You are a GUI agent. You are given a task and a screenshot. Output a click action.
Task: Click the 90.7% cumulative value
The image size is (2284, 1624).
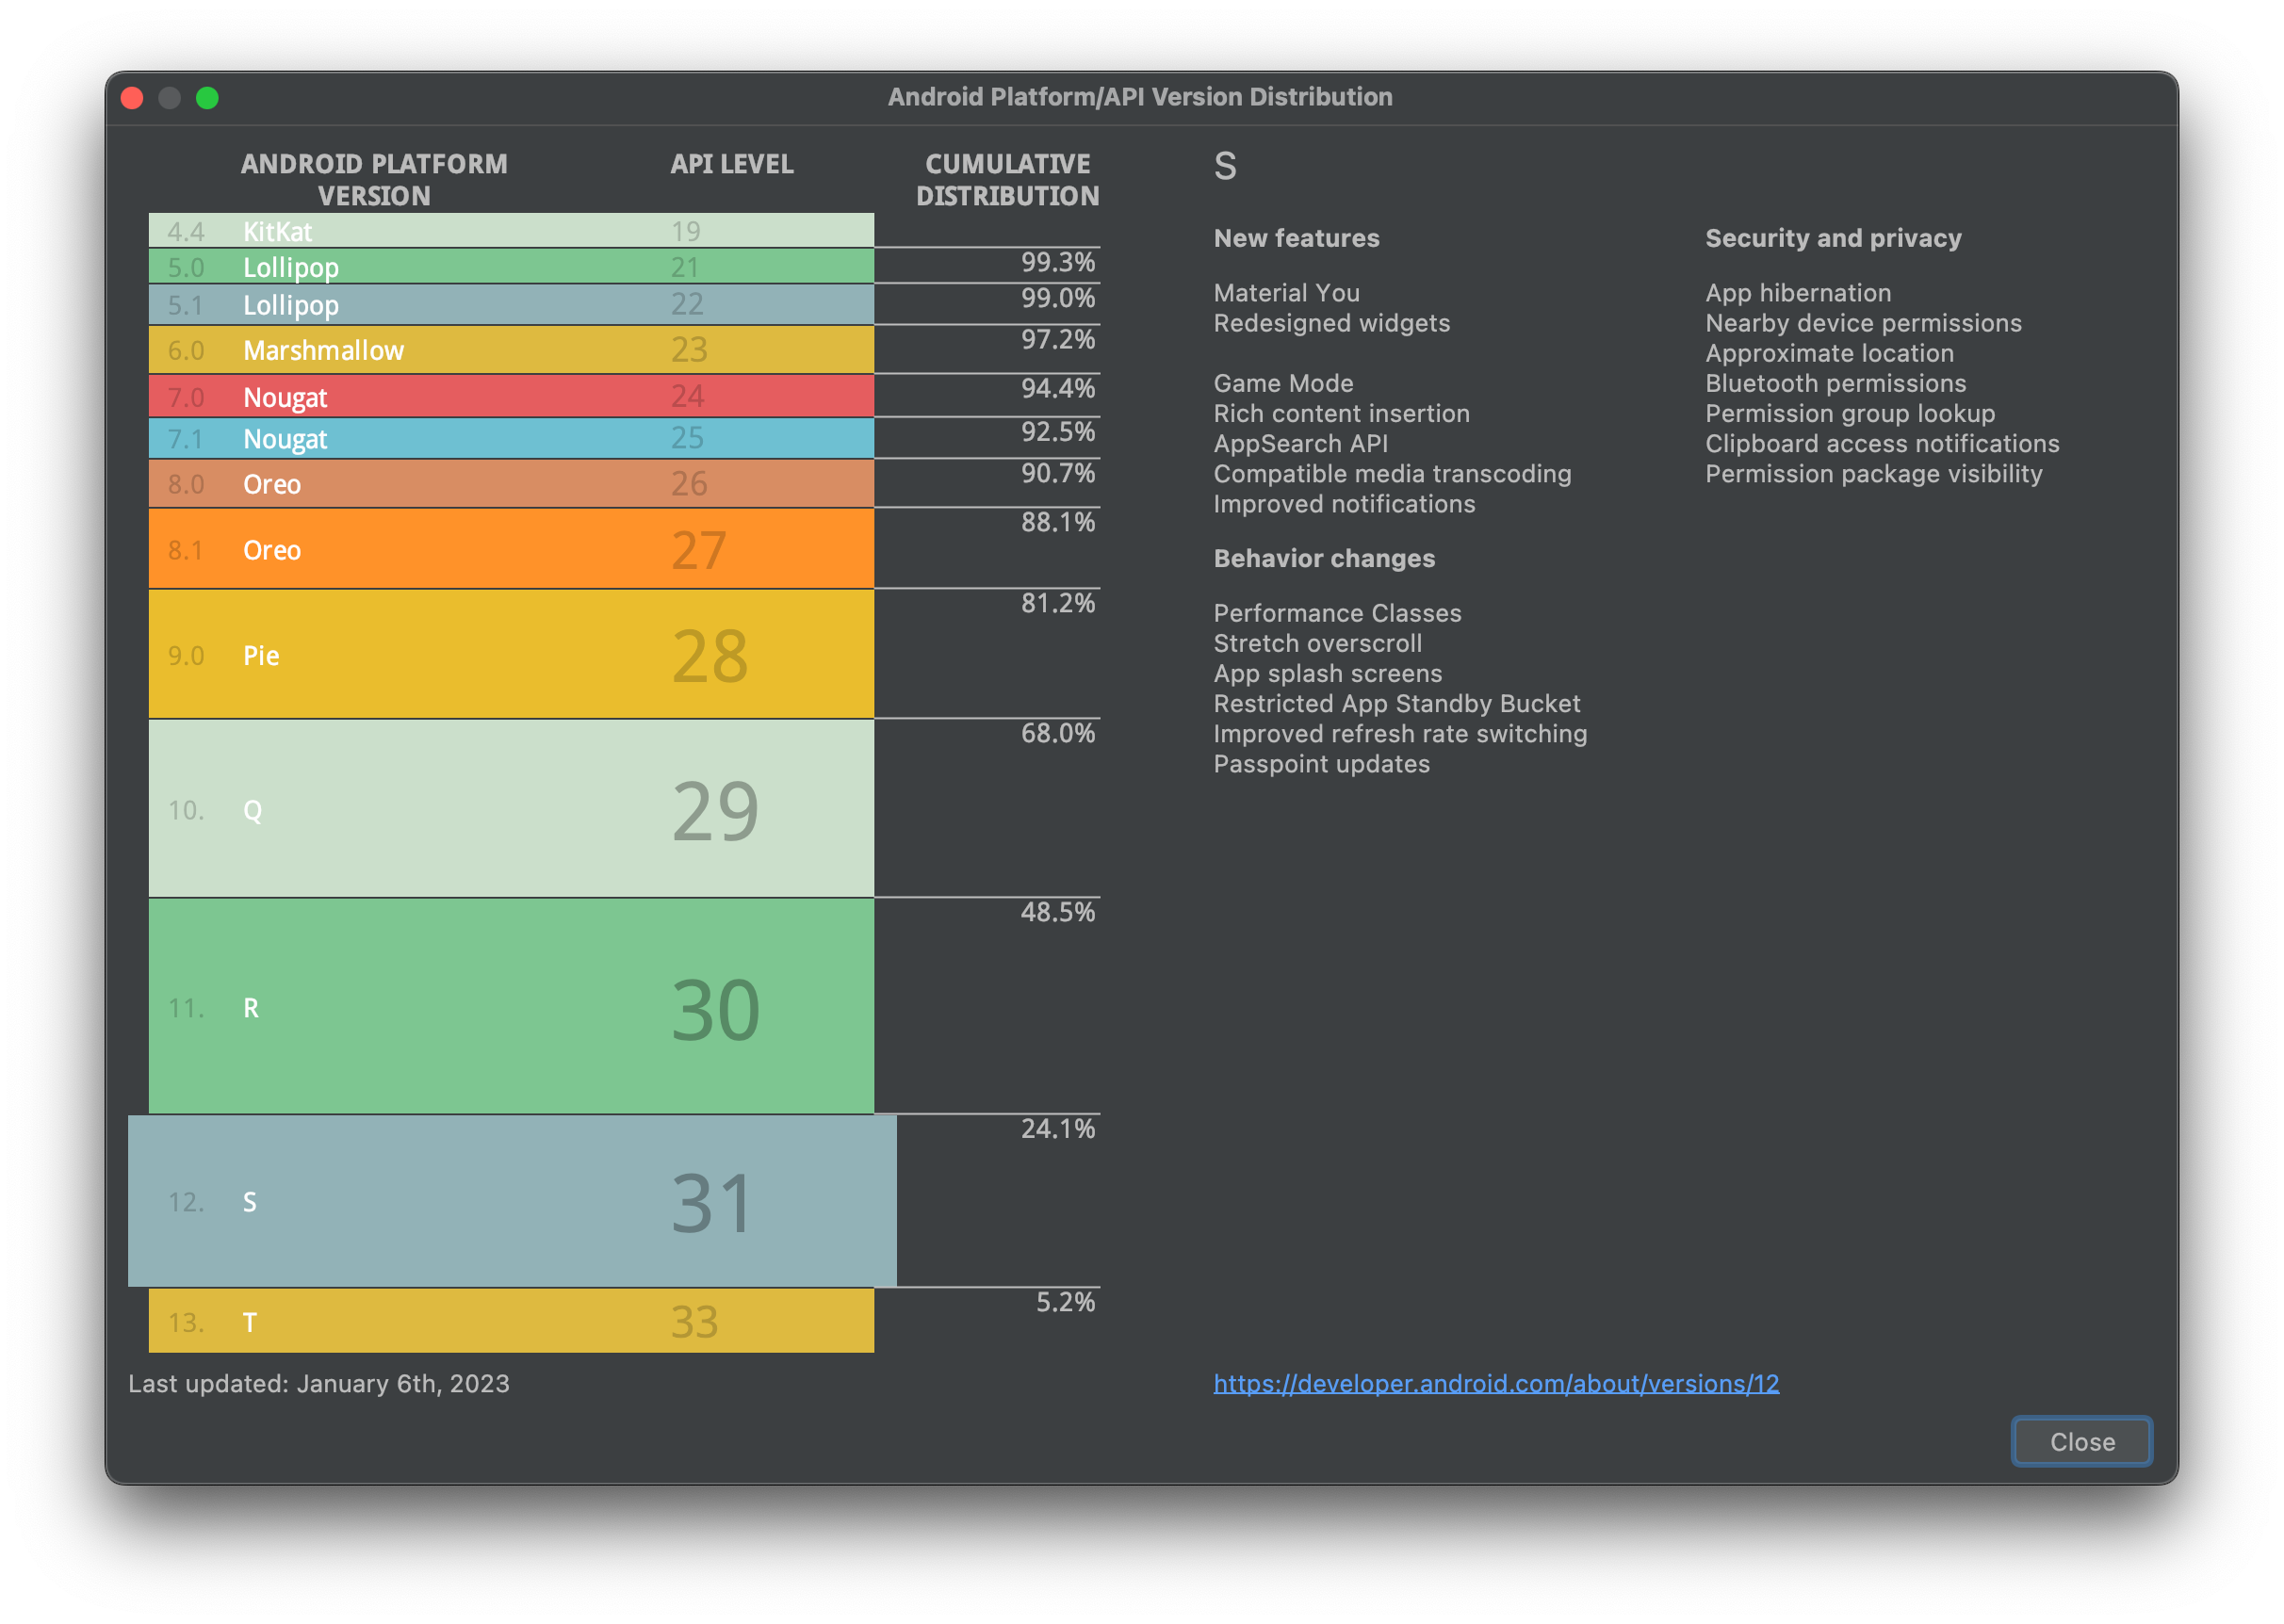click(x=1057, y=473)
